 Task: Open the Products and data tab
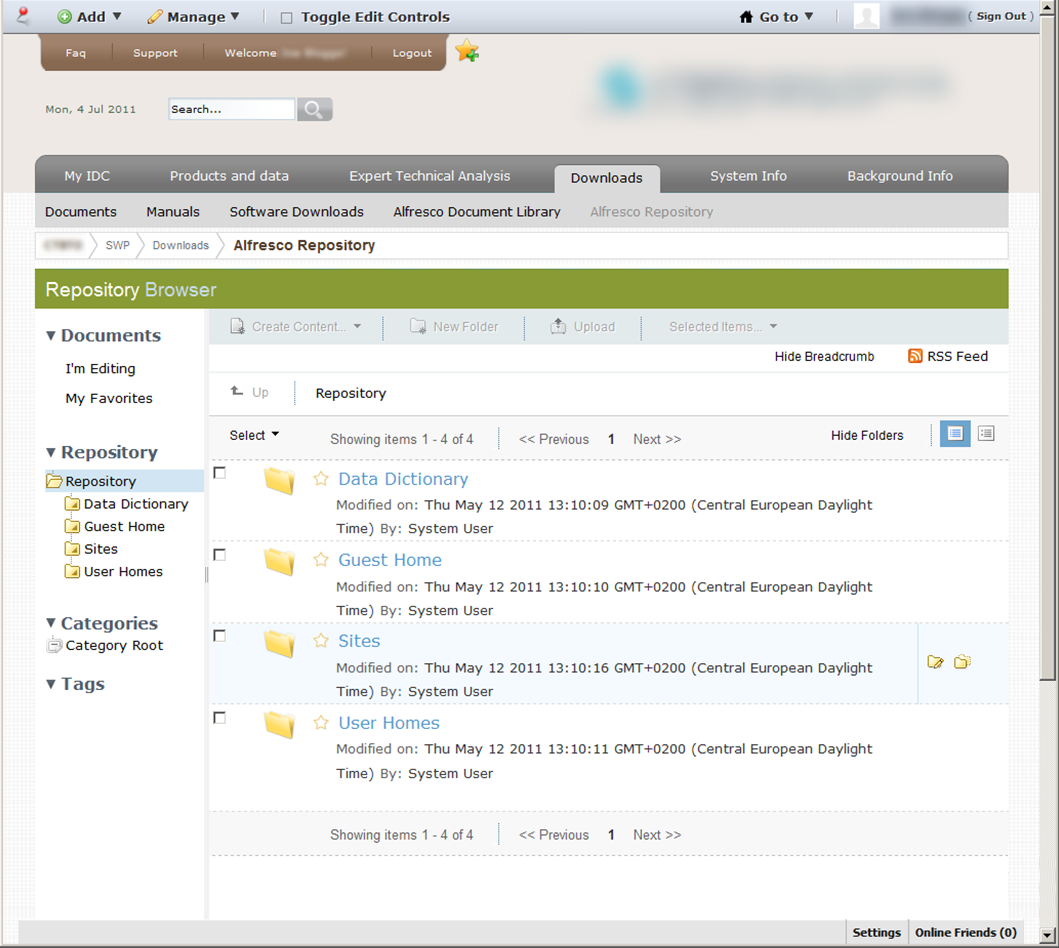229,176
